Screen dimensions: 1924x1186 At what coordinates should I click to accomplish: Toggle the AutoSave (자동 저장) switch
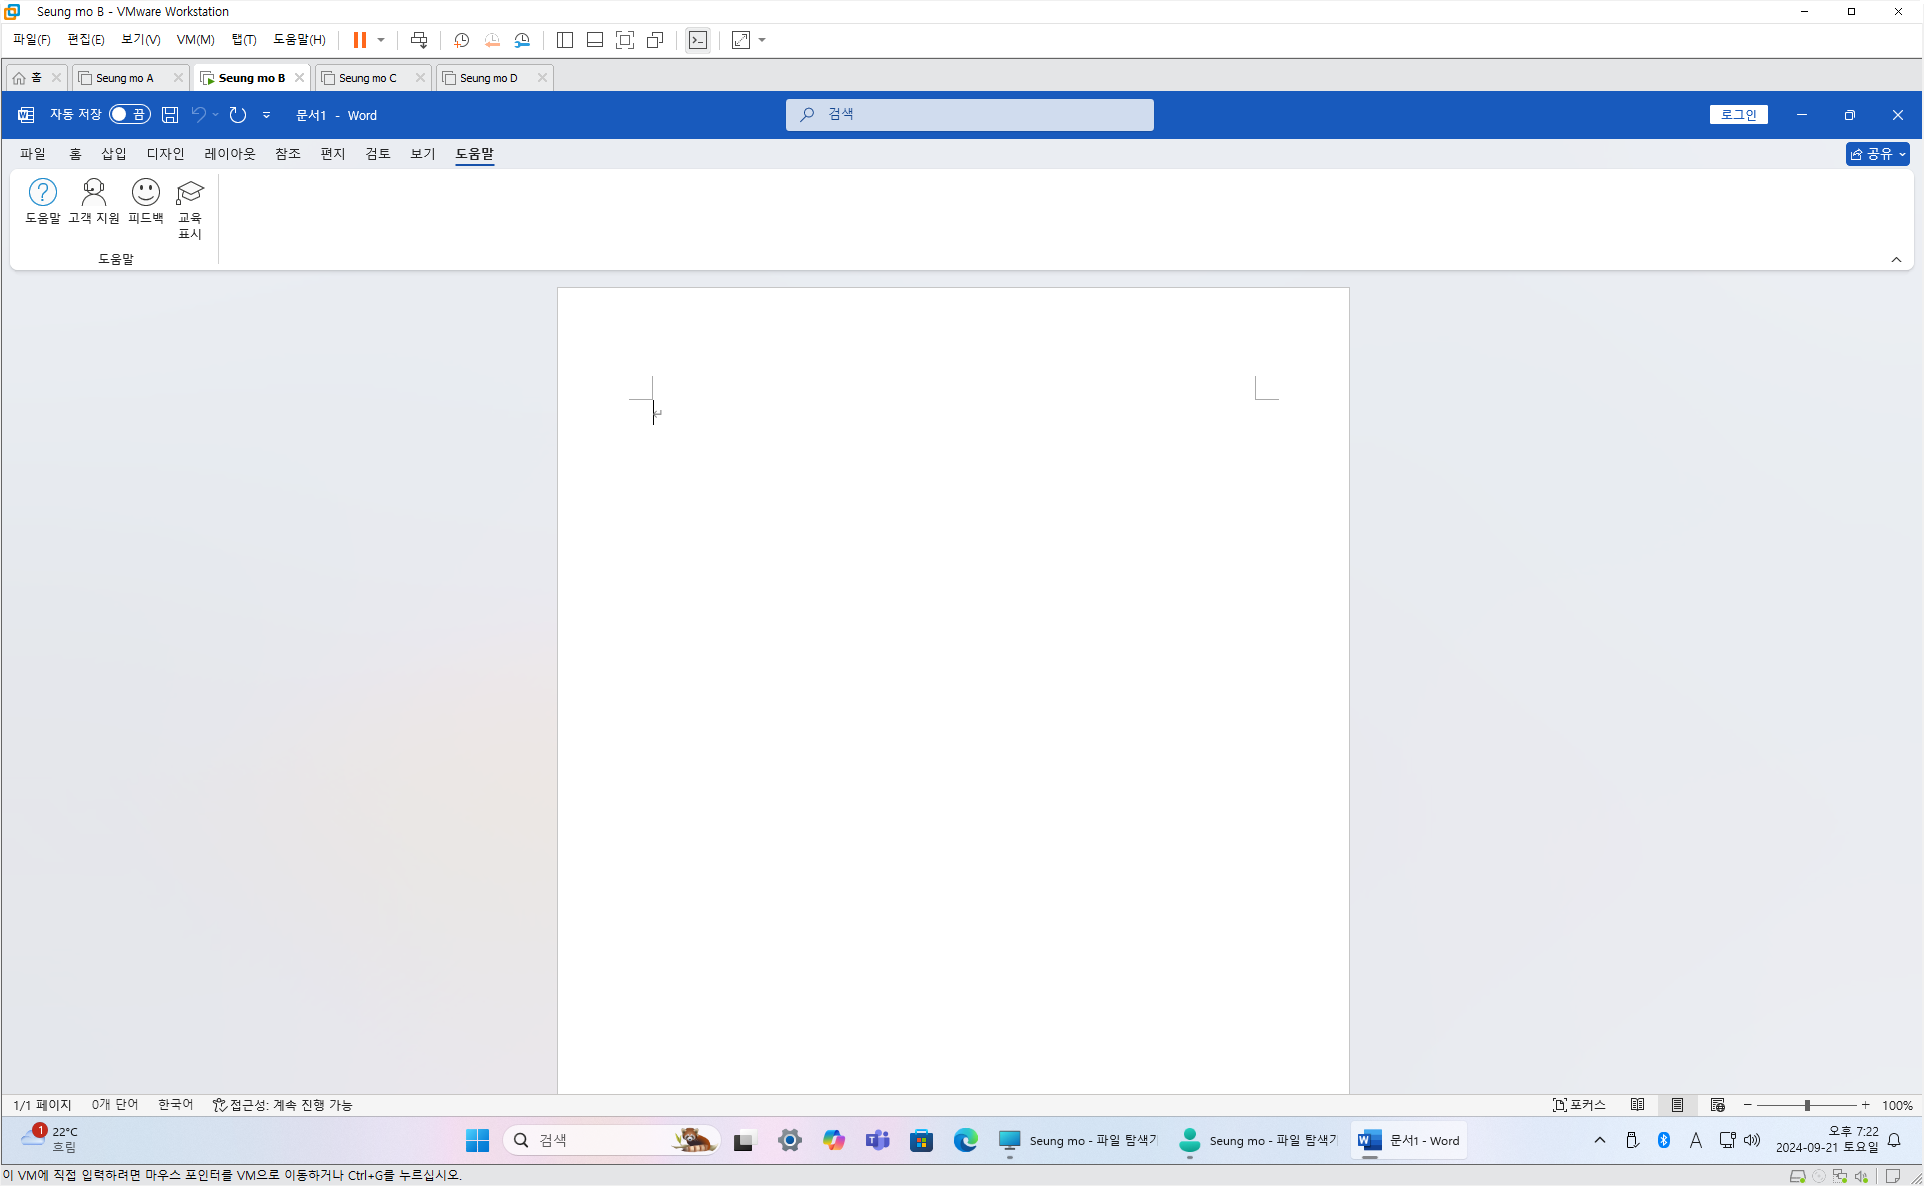click(x=130, y=115)
